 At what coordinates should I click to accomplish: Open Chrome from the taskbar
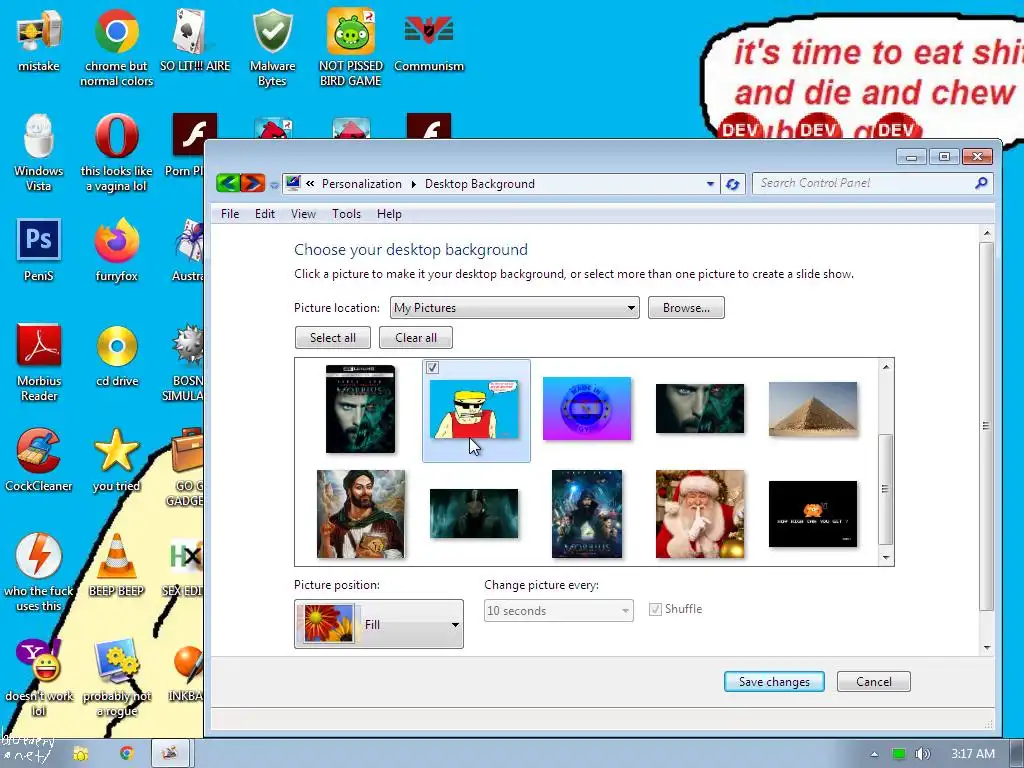126,753
